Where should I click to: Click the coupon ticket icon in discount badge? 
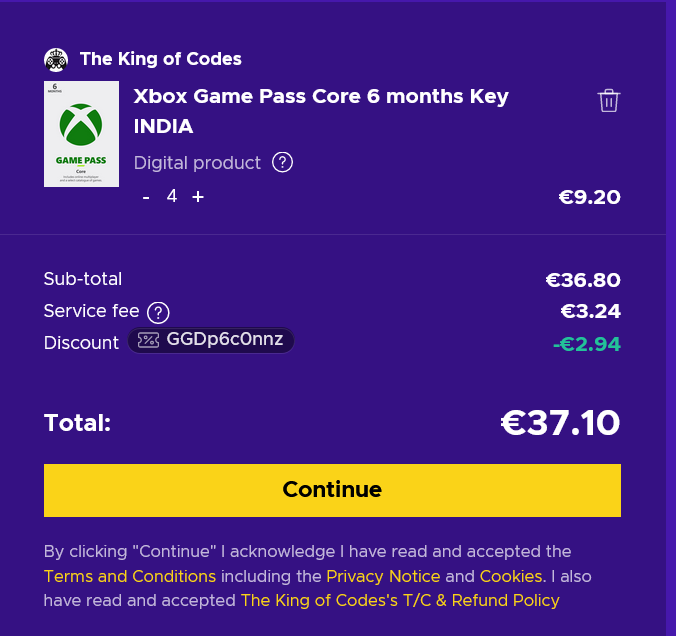coord(148,340)
